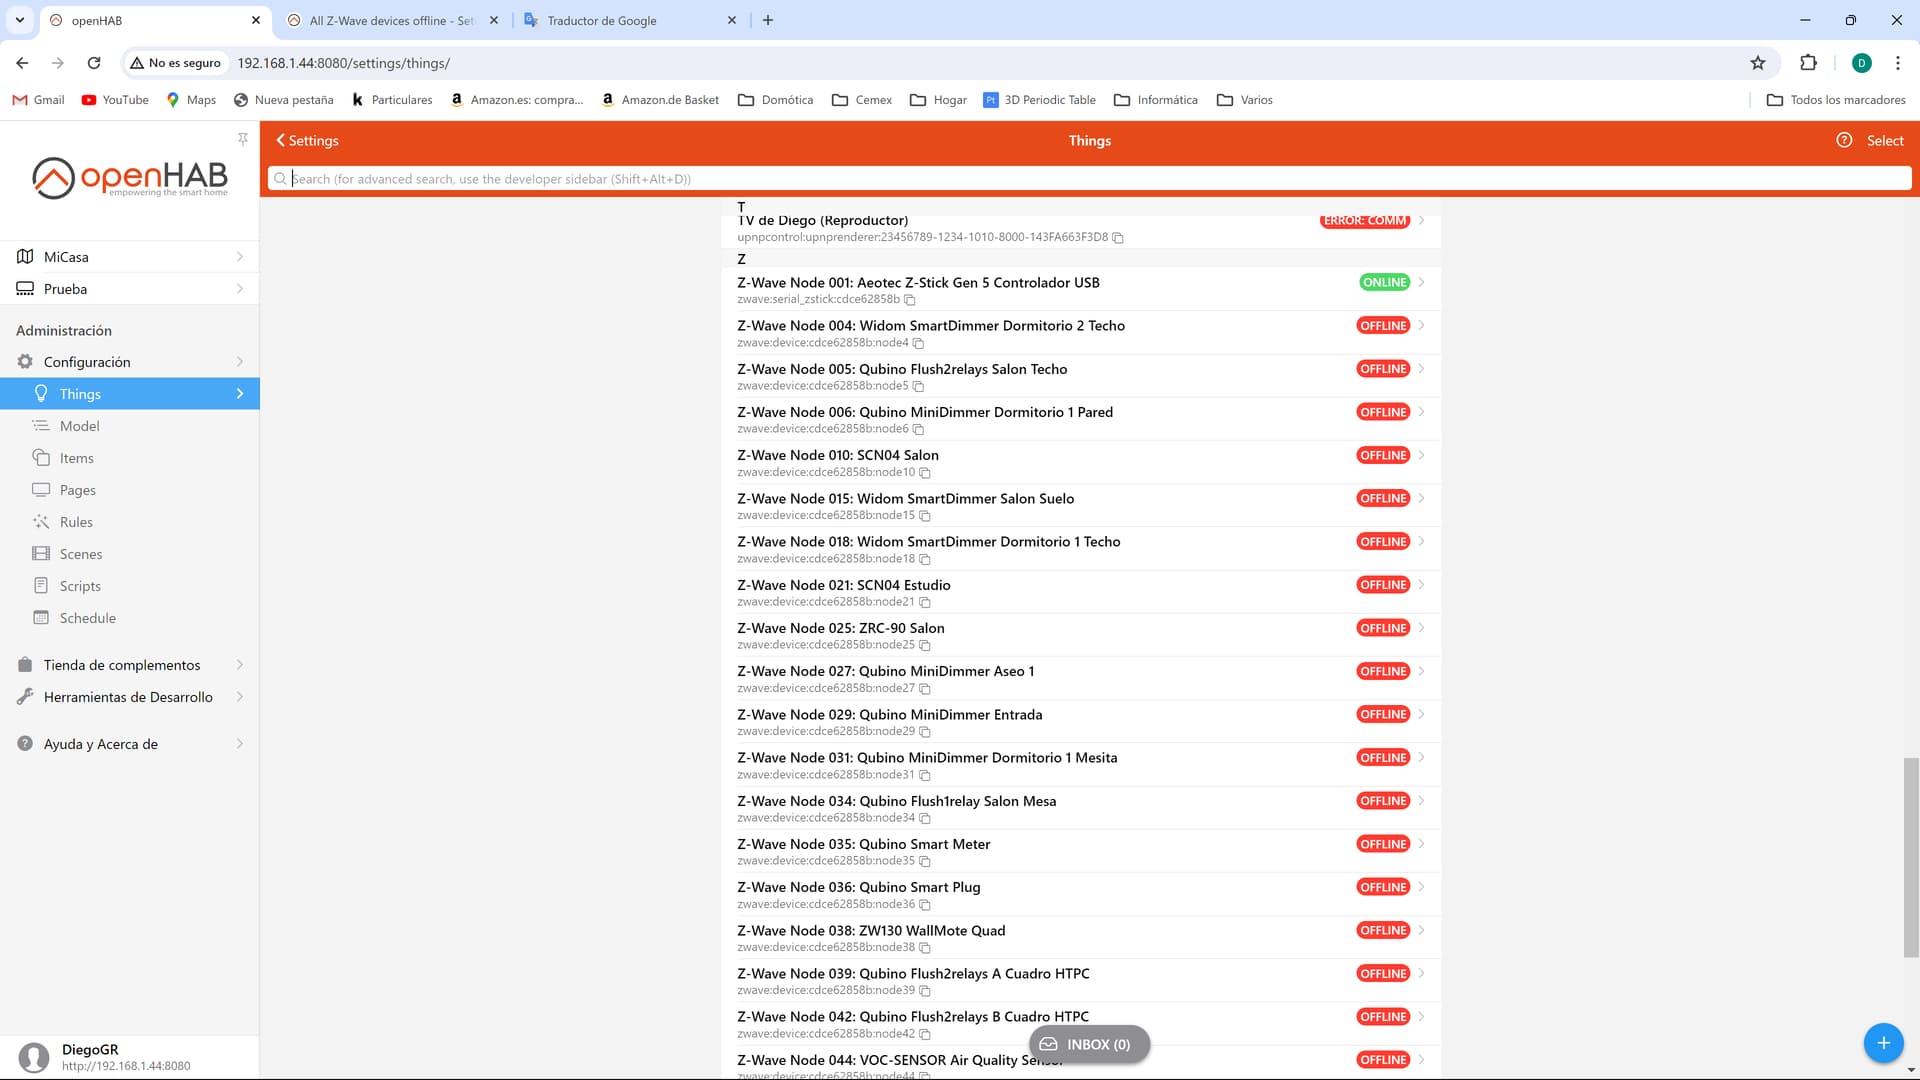The width and height of the screenshot is (1920, 1080).
Task: Select Things in sidebar
Action: [130, 394]
